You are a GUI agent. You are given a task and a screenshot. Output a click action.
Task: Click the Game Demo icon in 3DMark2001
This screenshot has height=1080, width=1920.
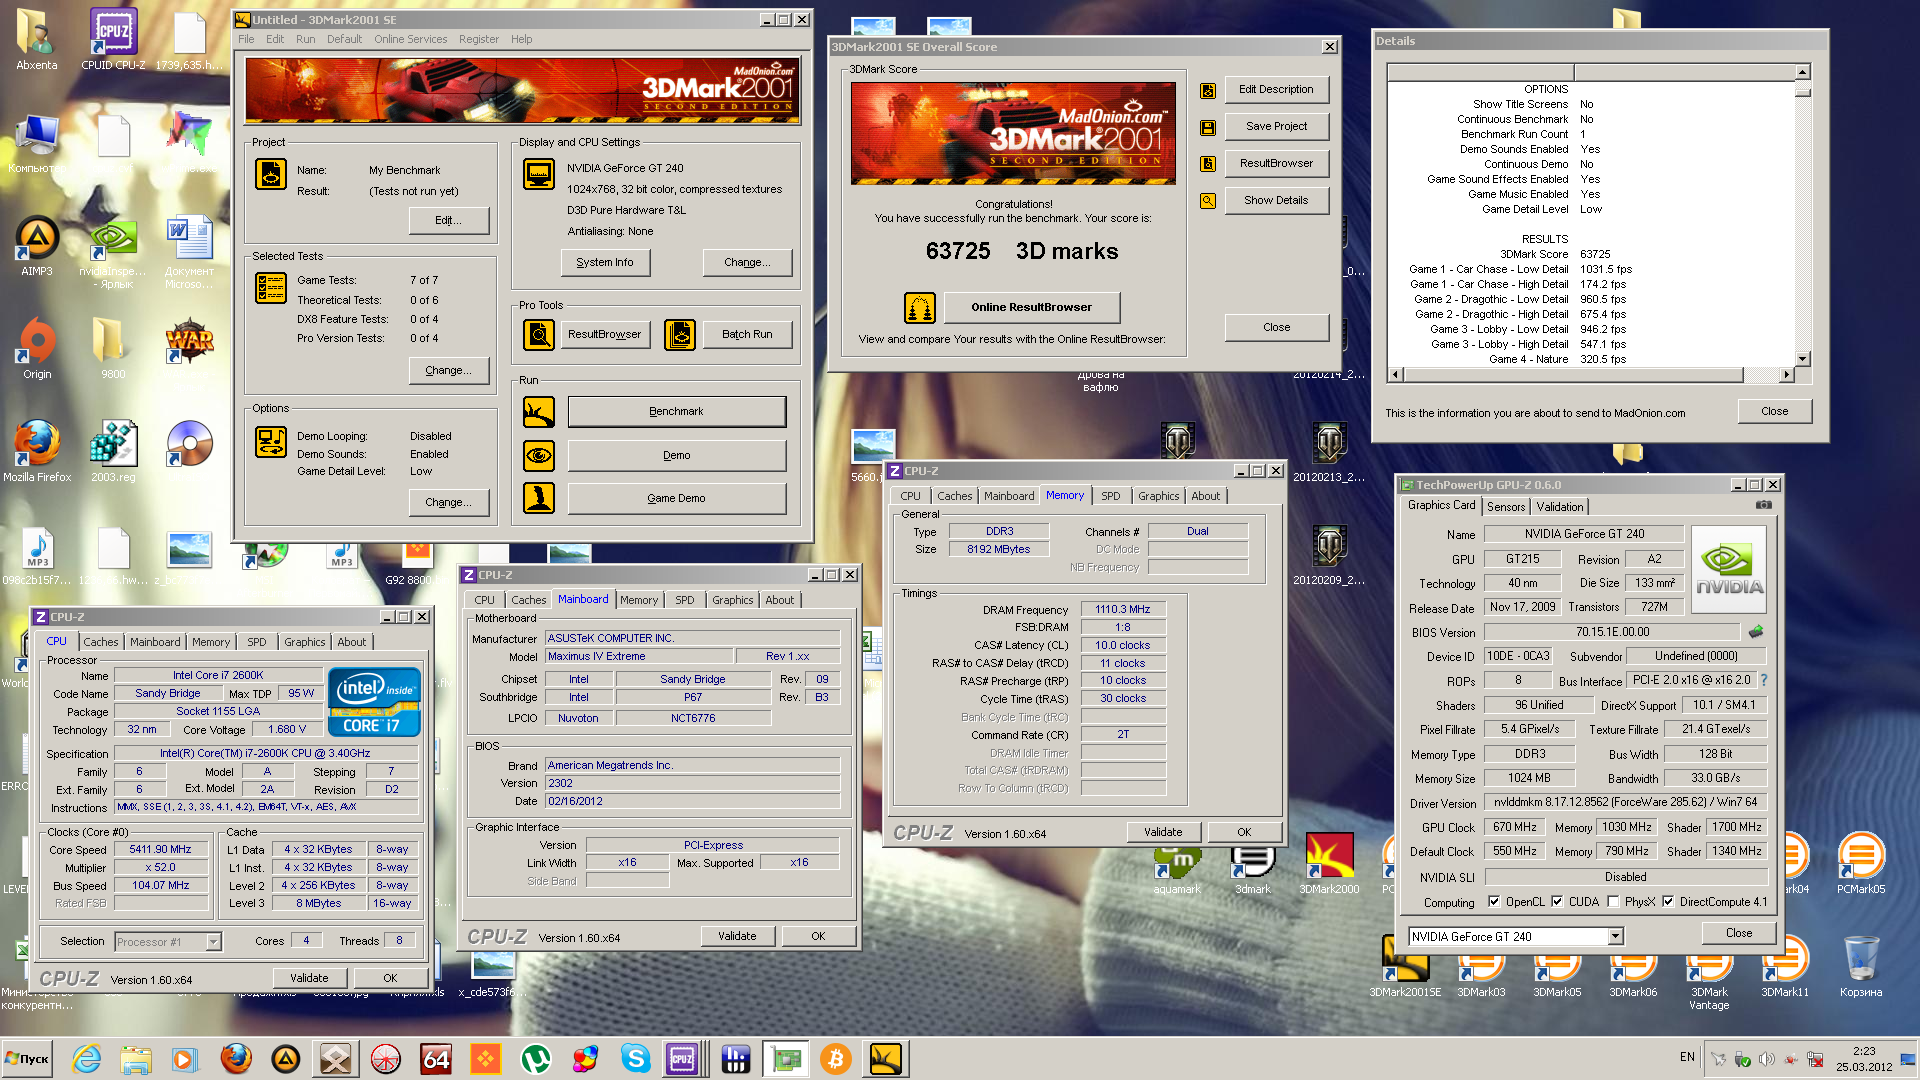[x=538, y=498]
